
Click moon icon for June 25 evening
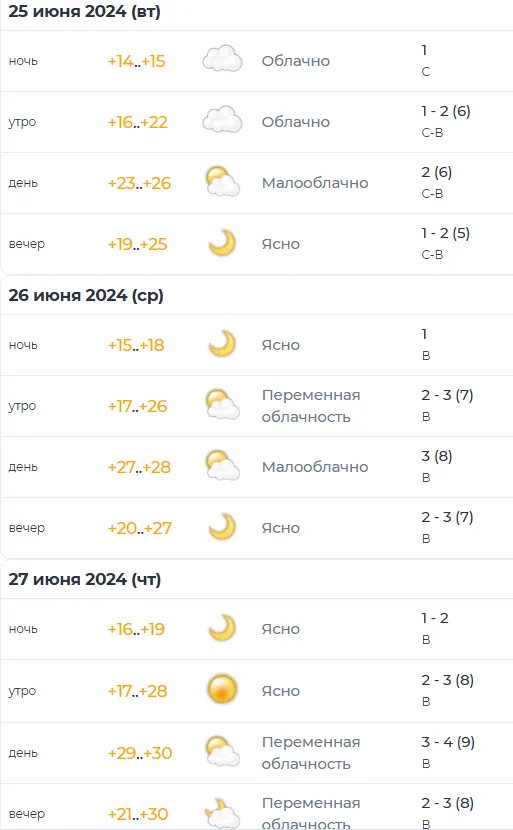pyautogui.click(x=222, y=243)
